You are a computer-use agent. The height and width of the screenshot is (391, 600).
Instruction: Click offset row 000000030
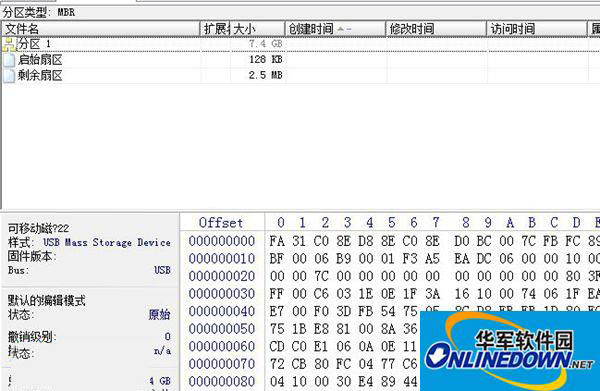click(x=222, y=294)
